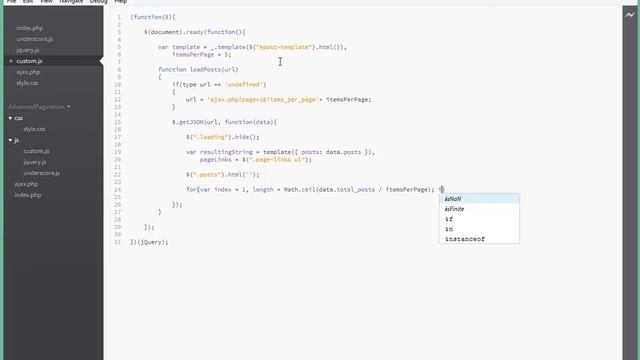Collapse the css folder in project tree

tap(10, 118)
